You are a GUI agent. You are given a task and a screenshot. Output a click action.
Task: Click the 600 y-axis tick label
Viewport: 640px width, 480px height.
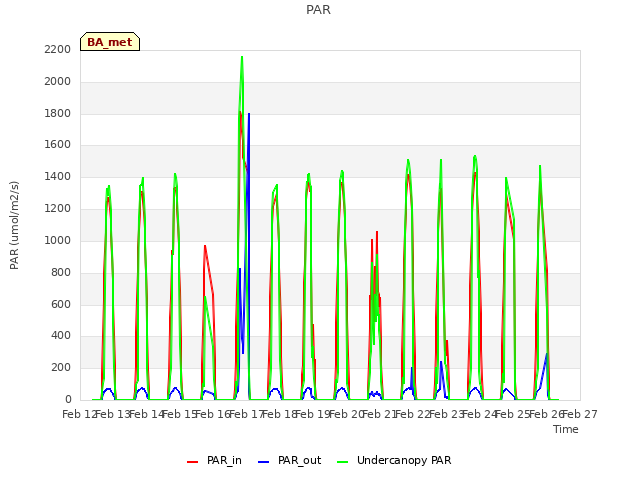61,304
